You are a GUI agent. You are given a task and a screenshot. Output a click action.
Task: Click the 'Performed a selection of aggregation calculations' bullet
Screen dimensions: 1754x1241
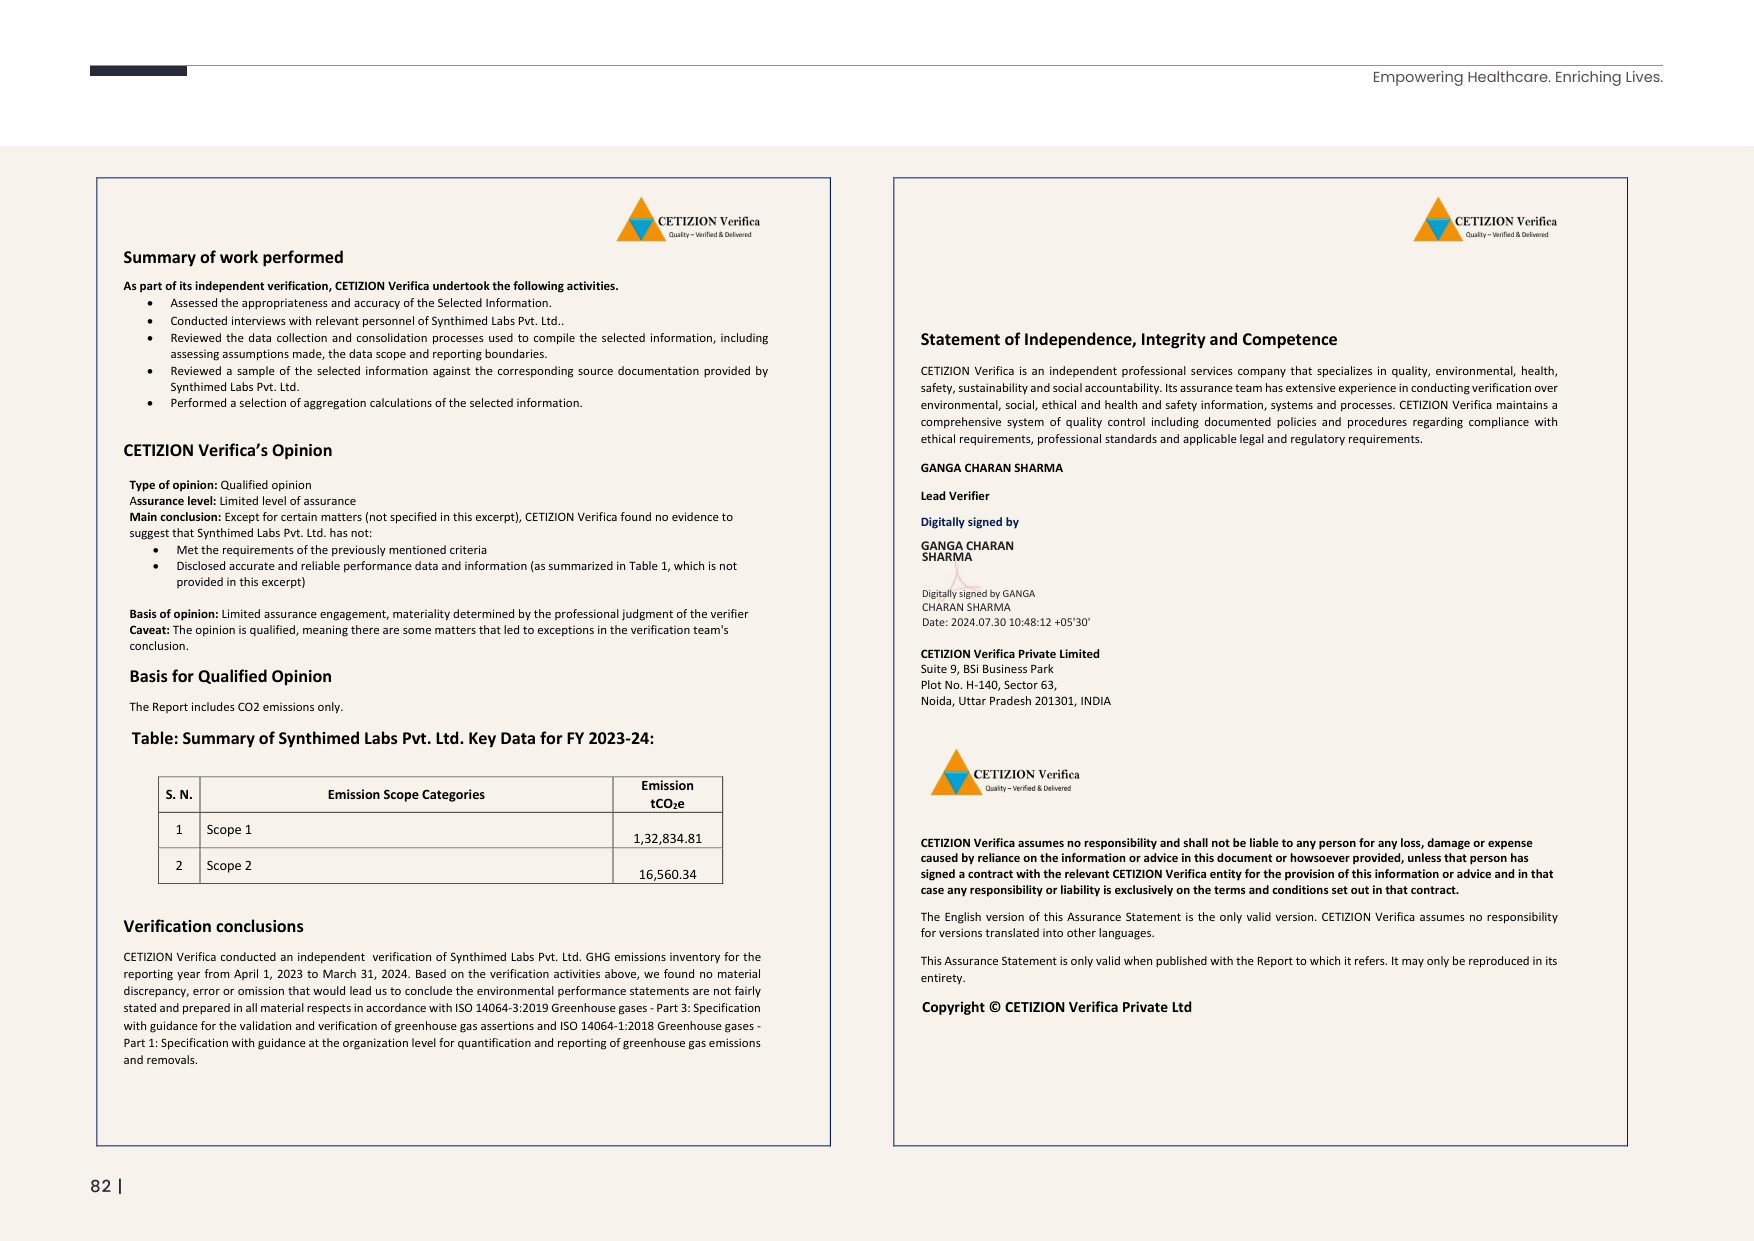click(376, 403)
